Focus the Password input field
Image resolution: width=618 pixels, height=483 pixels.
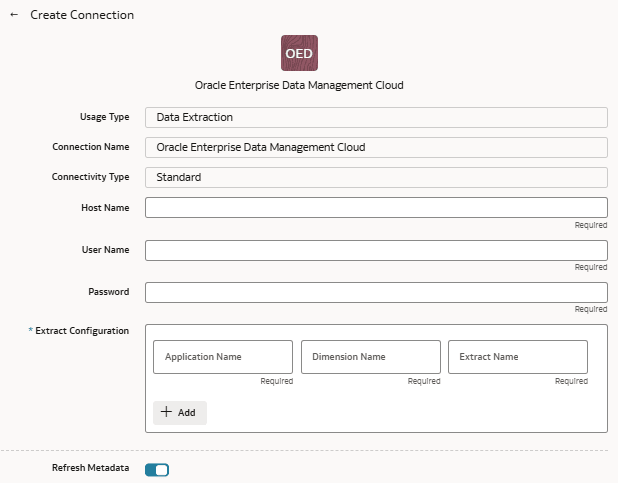coord(376,293)
